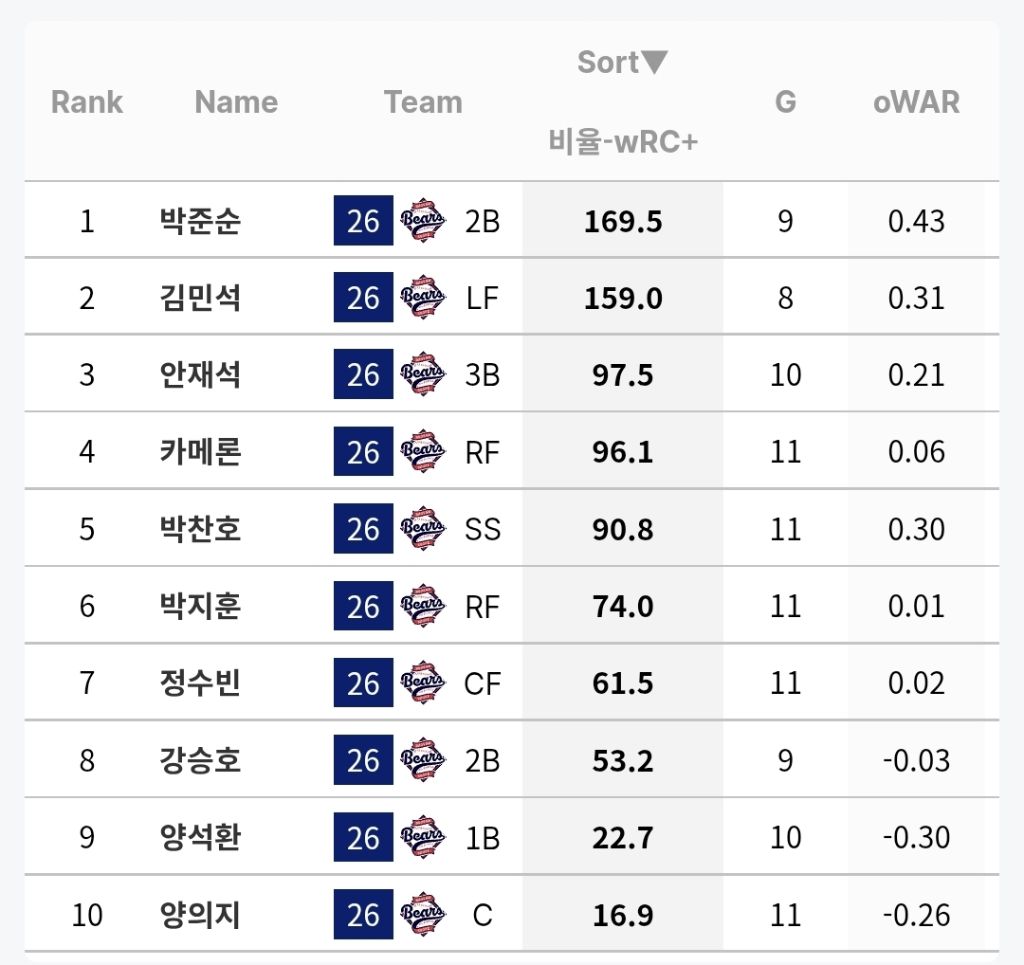The height and width of the screenshot is (965, 1024).
Task: Click the Team column header
Action: coord(423,102)
